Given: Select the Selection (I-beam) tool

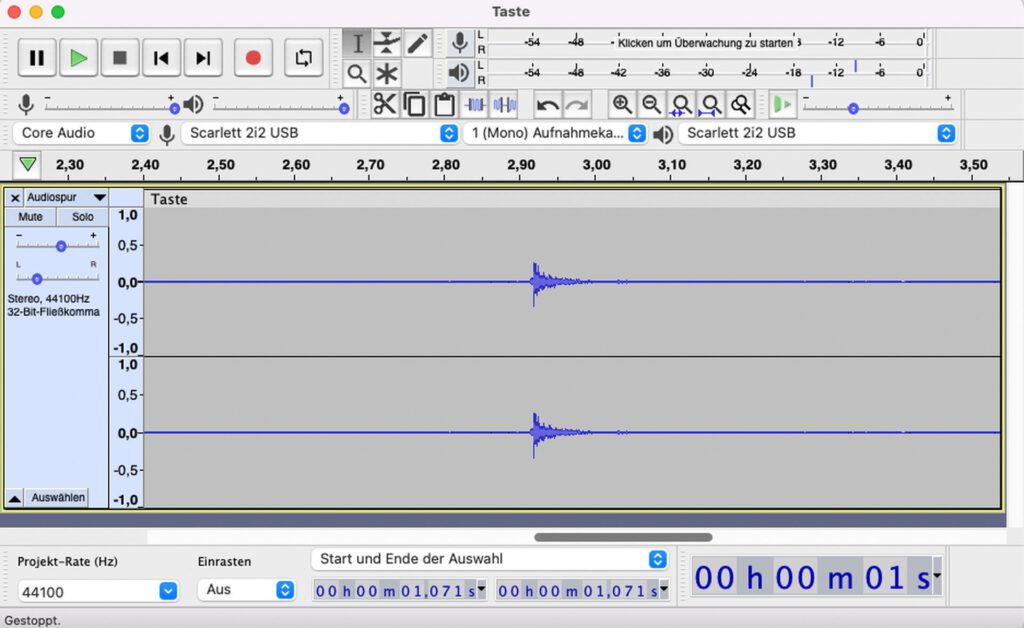Looking at the screenshot, I should point(357,44).
